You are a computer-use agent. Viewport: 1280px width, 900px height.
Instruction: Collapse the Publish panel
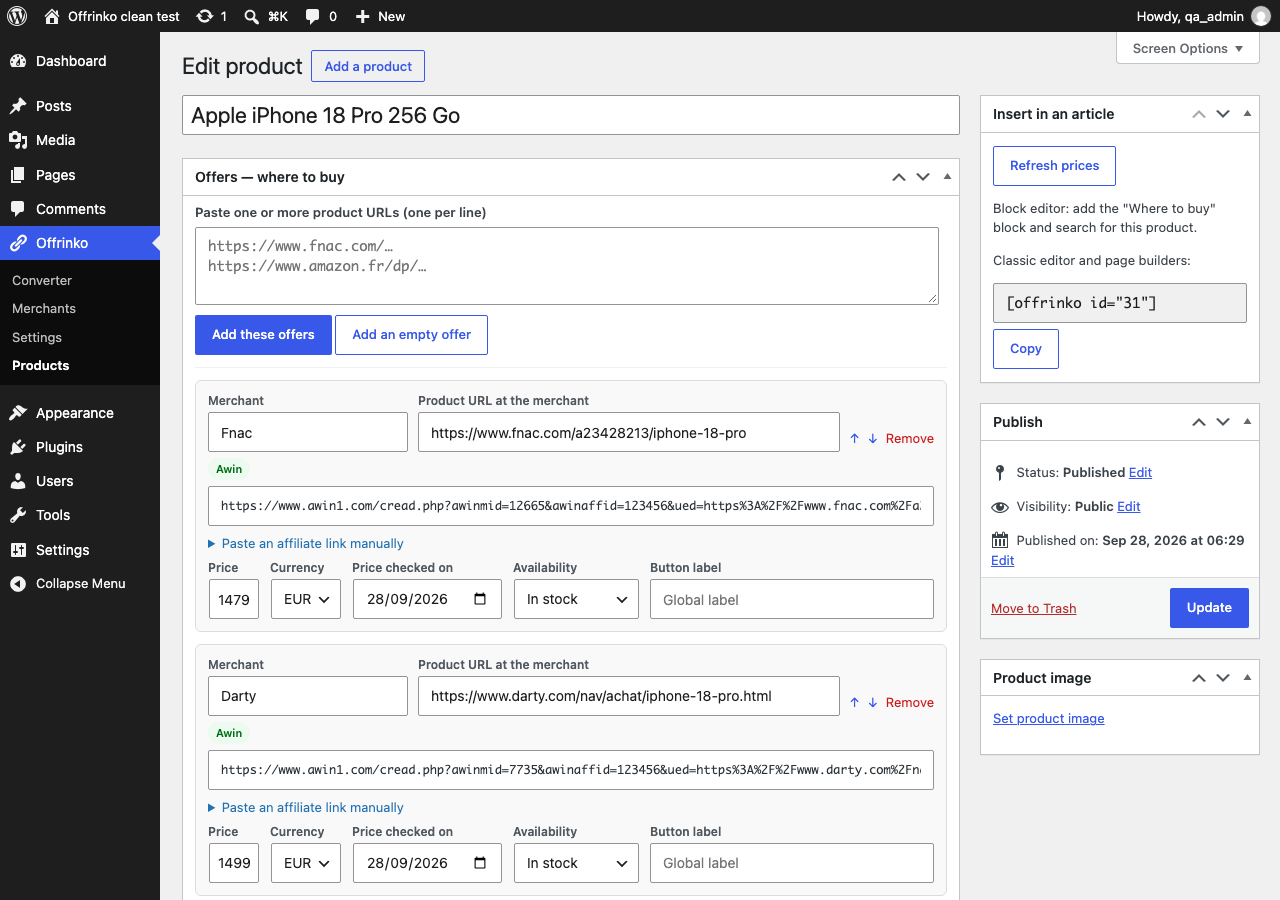pos(1247,422)
